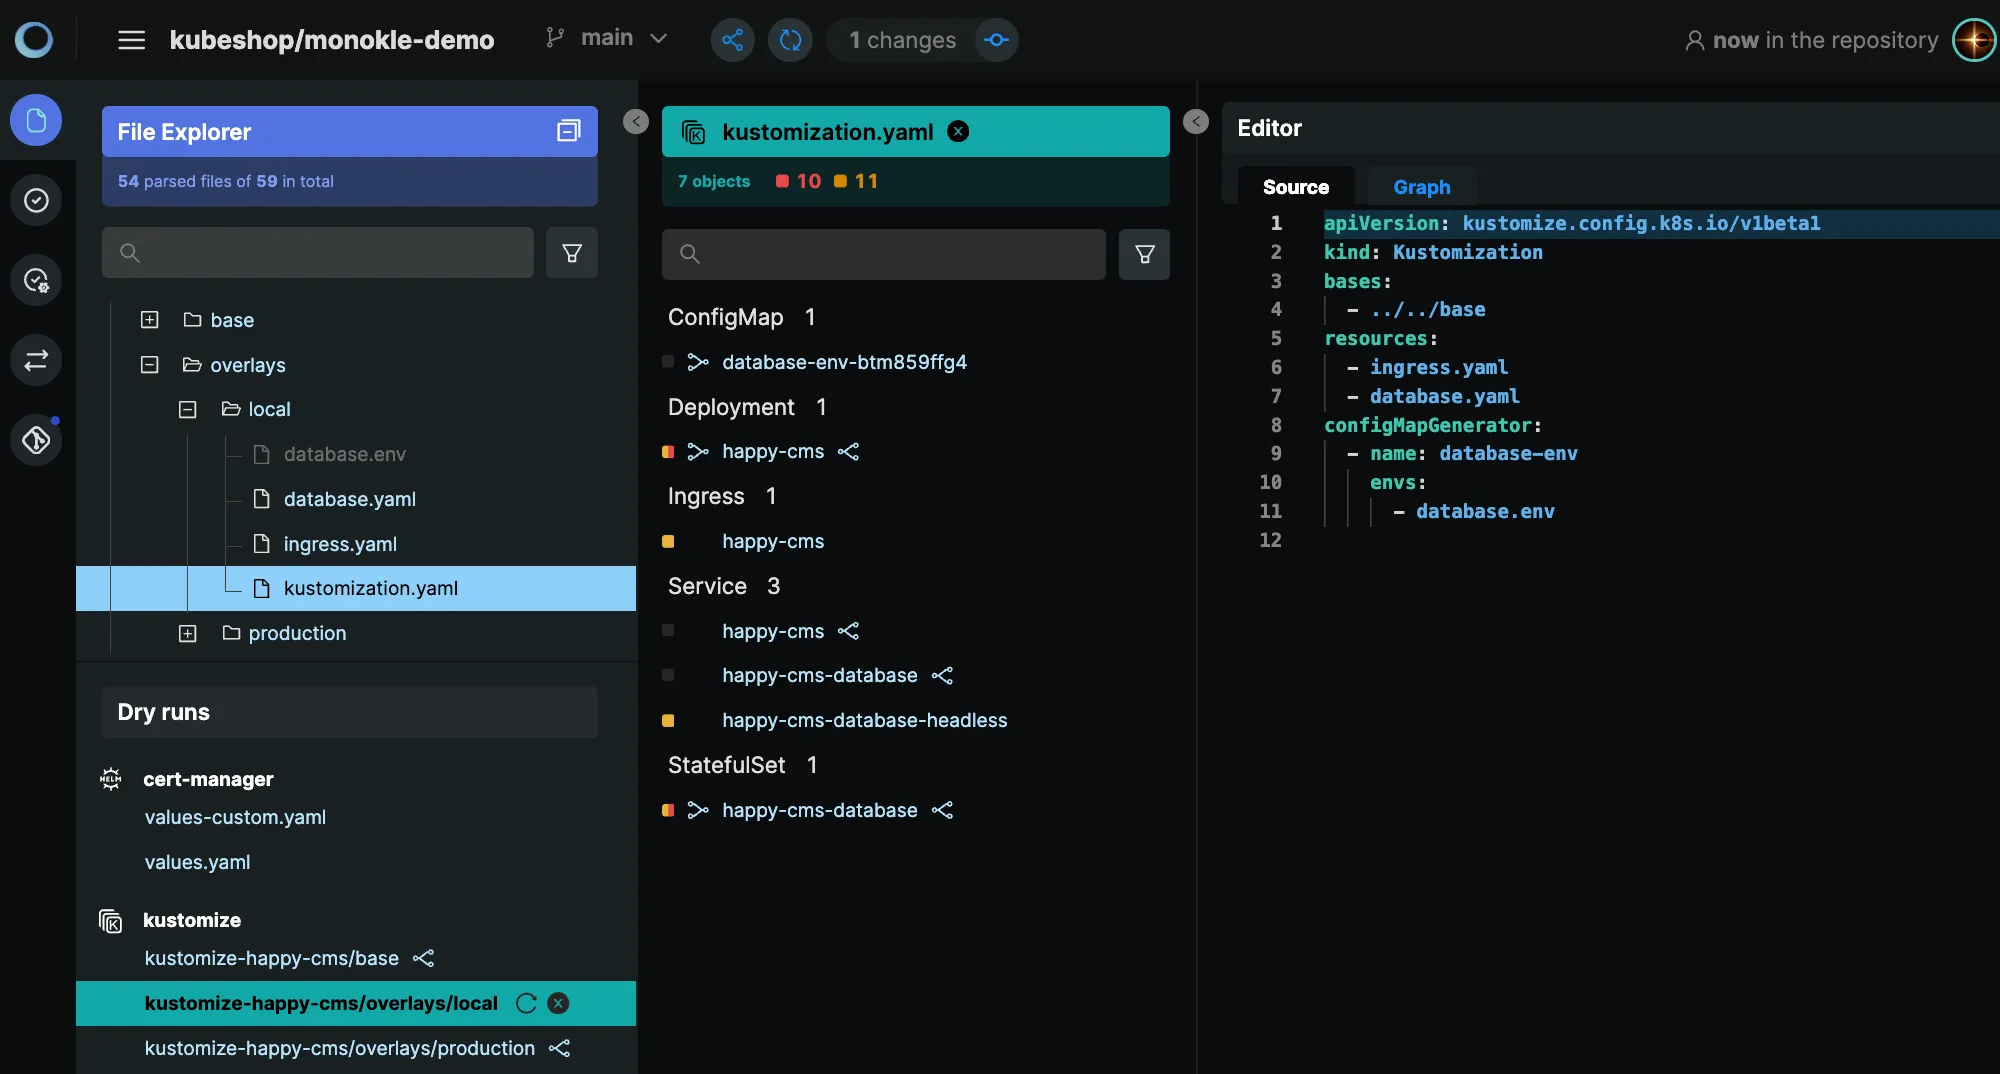Click the resource navigator search field

884,254
